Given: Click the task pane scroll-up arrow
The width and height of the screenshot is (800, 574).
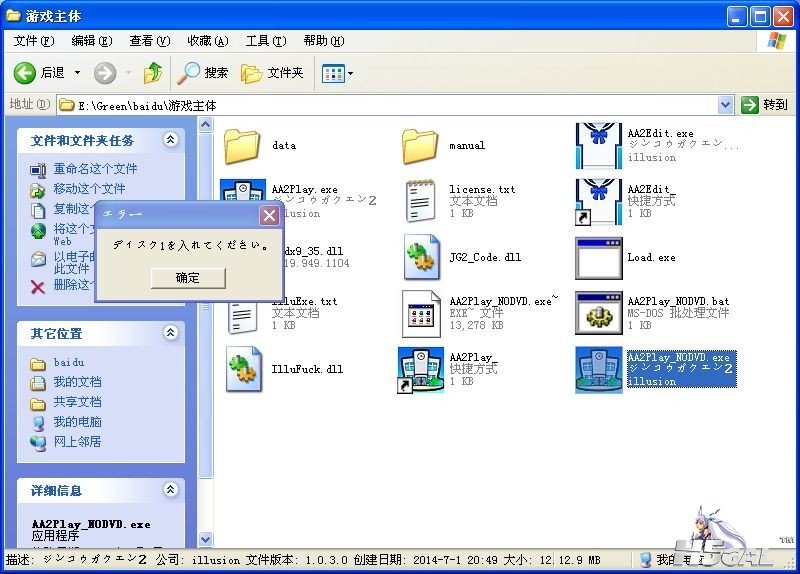Looking at the screenshot, I should click(206, 124).
